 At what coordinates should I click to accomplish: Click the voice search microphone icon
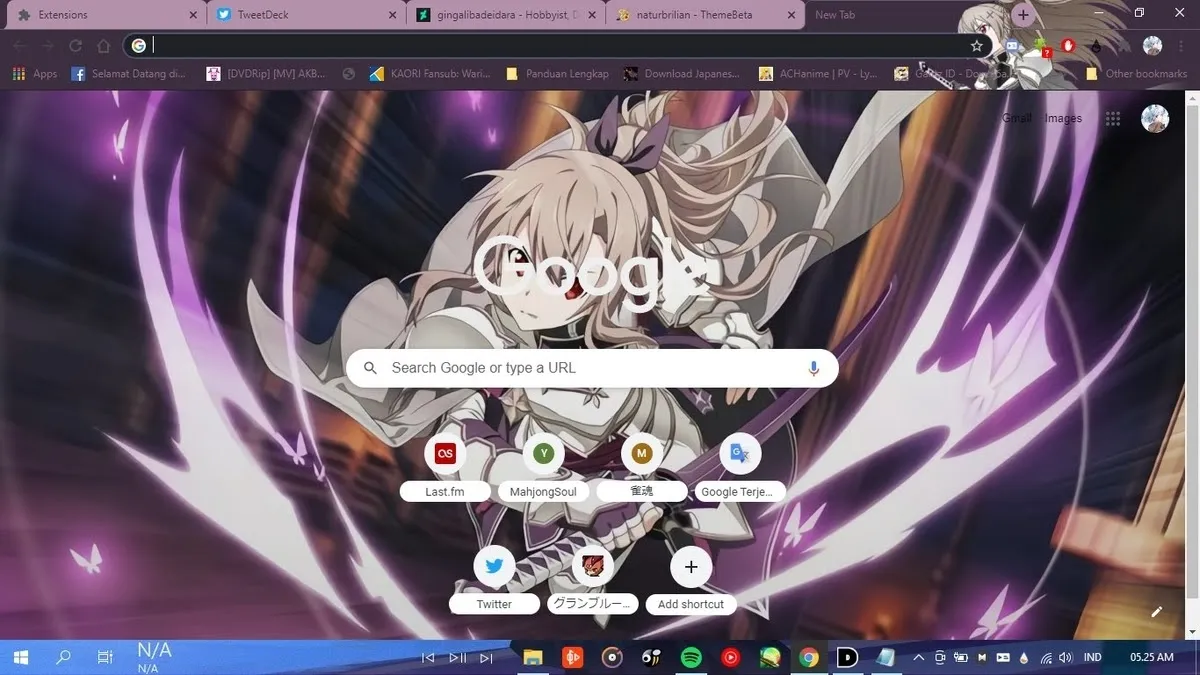[x=813, y=368]
